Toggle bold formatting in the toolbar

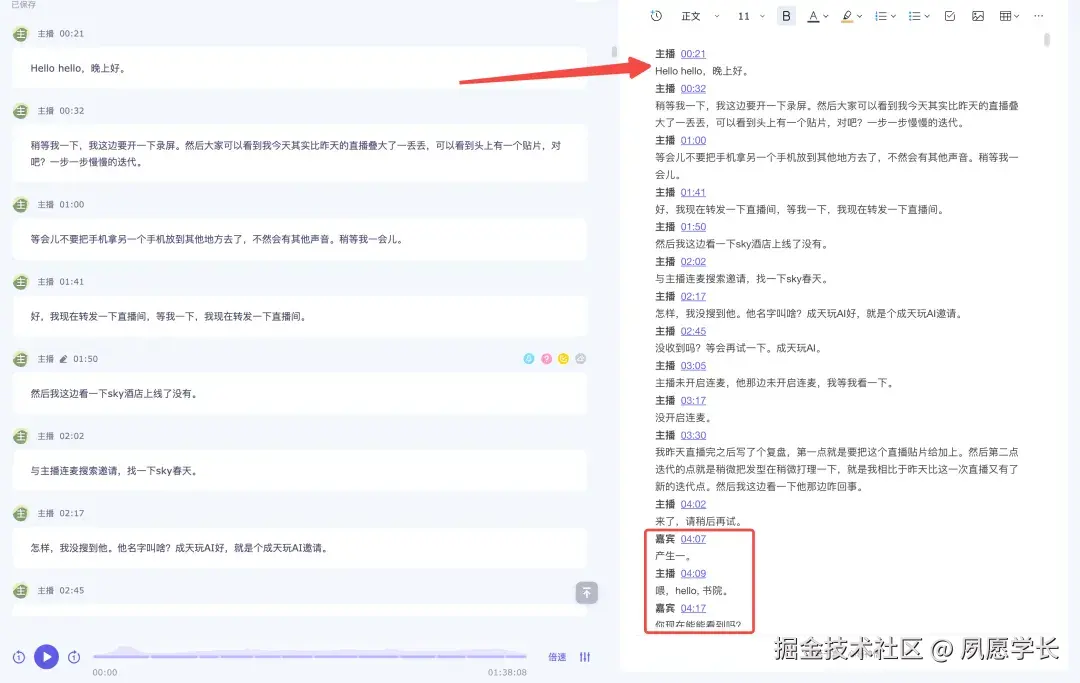(x=787, y=17)
